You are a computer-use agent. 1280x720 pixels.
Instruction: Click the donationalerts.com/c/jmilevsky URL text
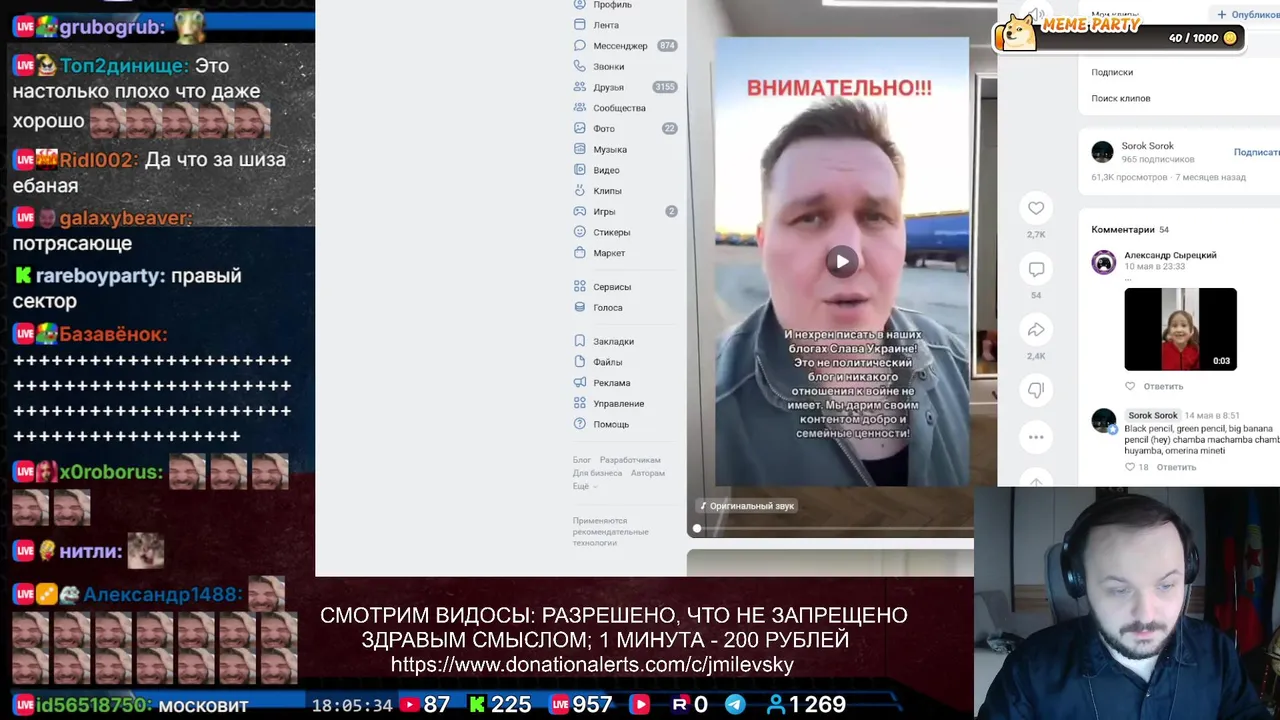pyautogui.click(x=592, y=665)
